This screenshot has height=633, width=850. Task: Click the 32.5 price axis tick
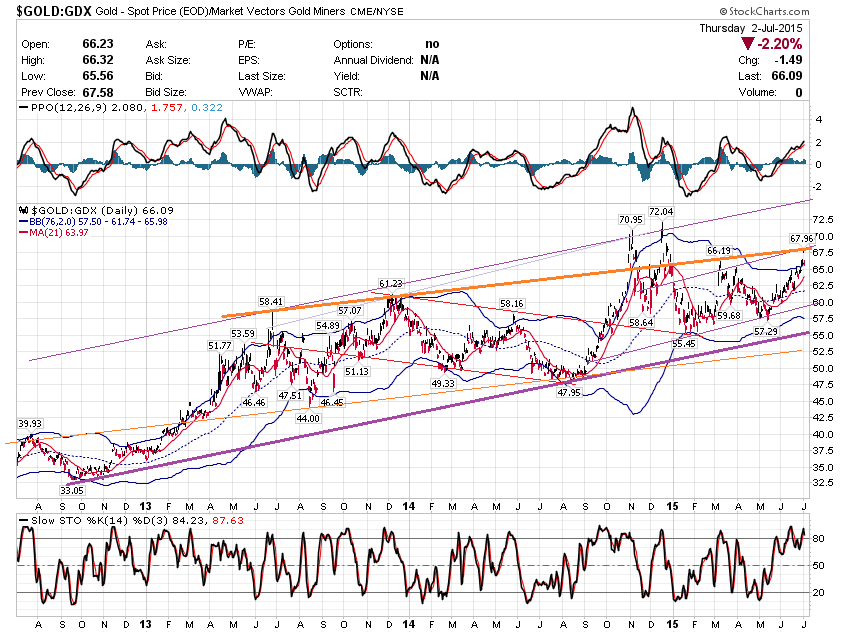coord(823,482)
